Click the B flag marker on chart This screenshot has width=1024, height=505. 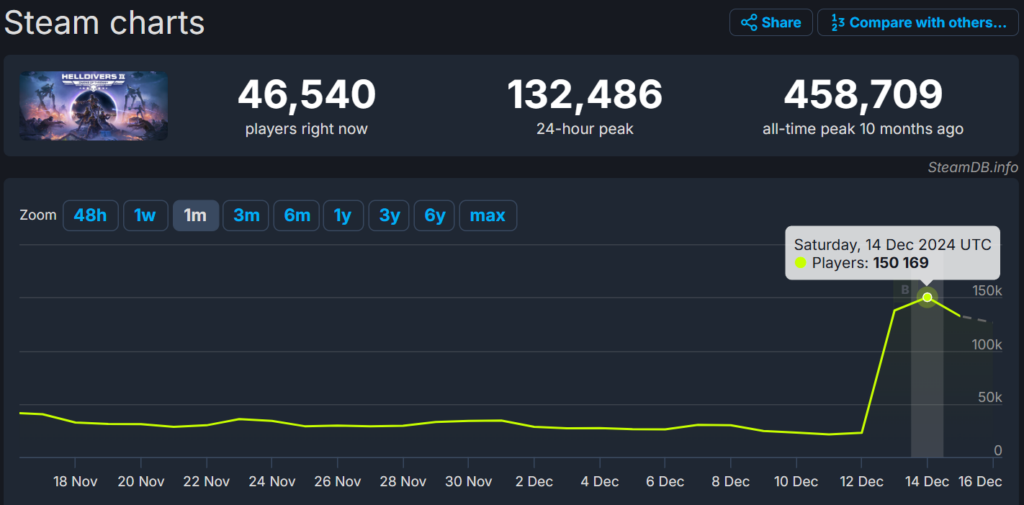click(904, 290)
